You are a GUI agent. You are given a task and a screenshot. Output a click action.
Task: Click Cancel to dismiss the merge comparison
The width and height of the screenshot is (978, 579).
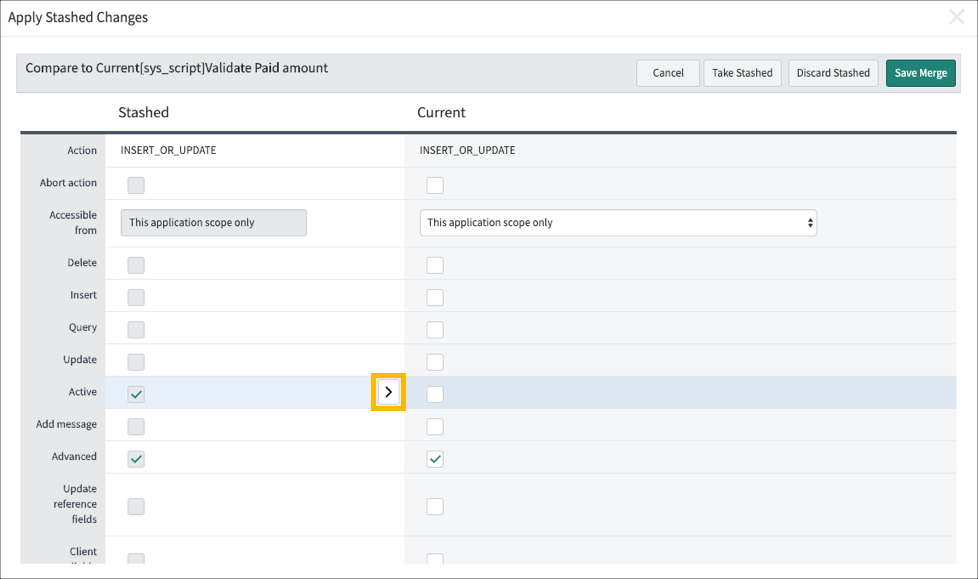667,72
